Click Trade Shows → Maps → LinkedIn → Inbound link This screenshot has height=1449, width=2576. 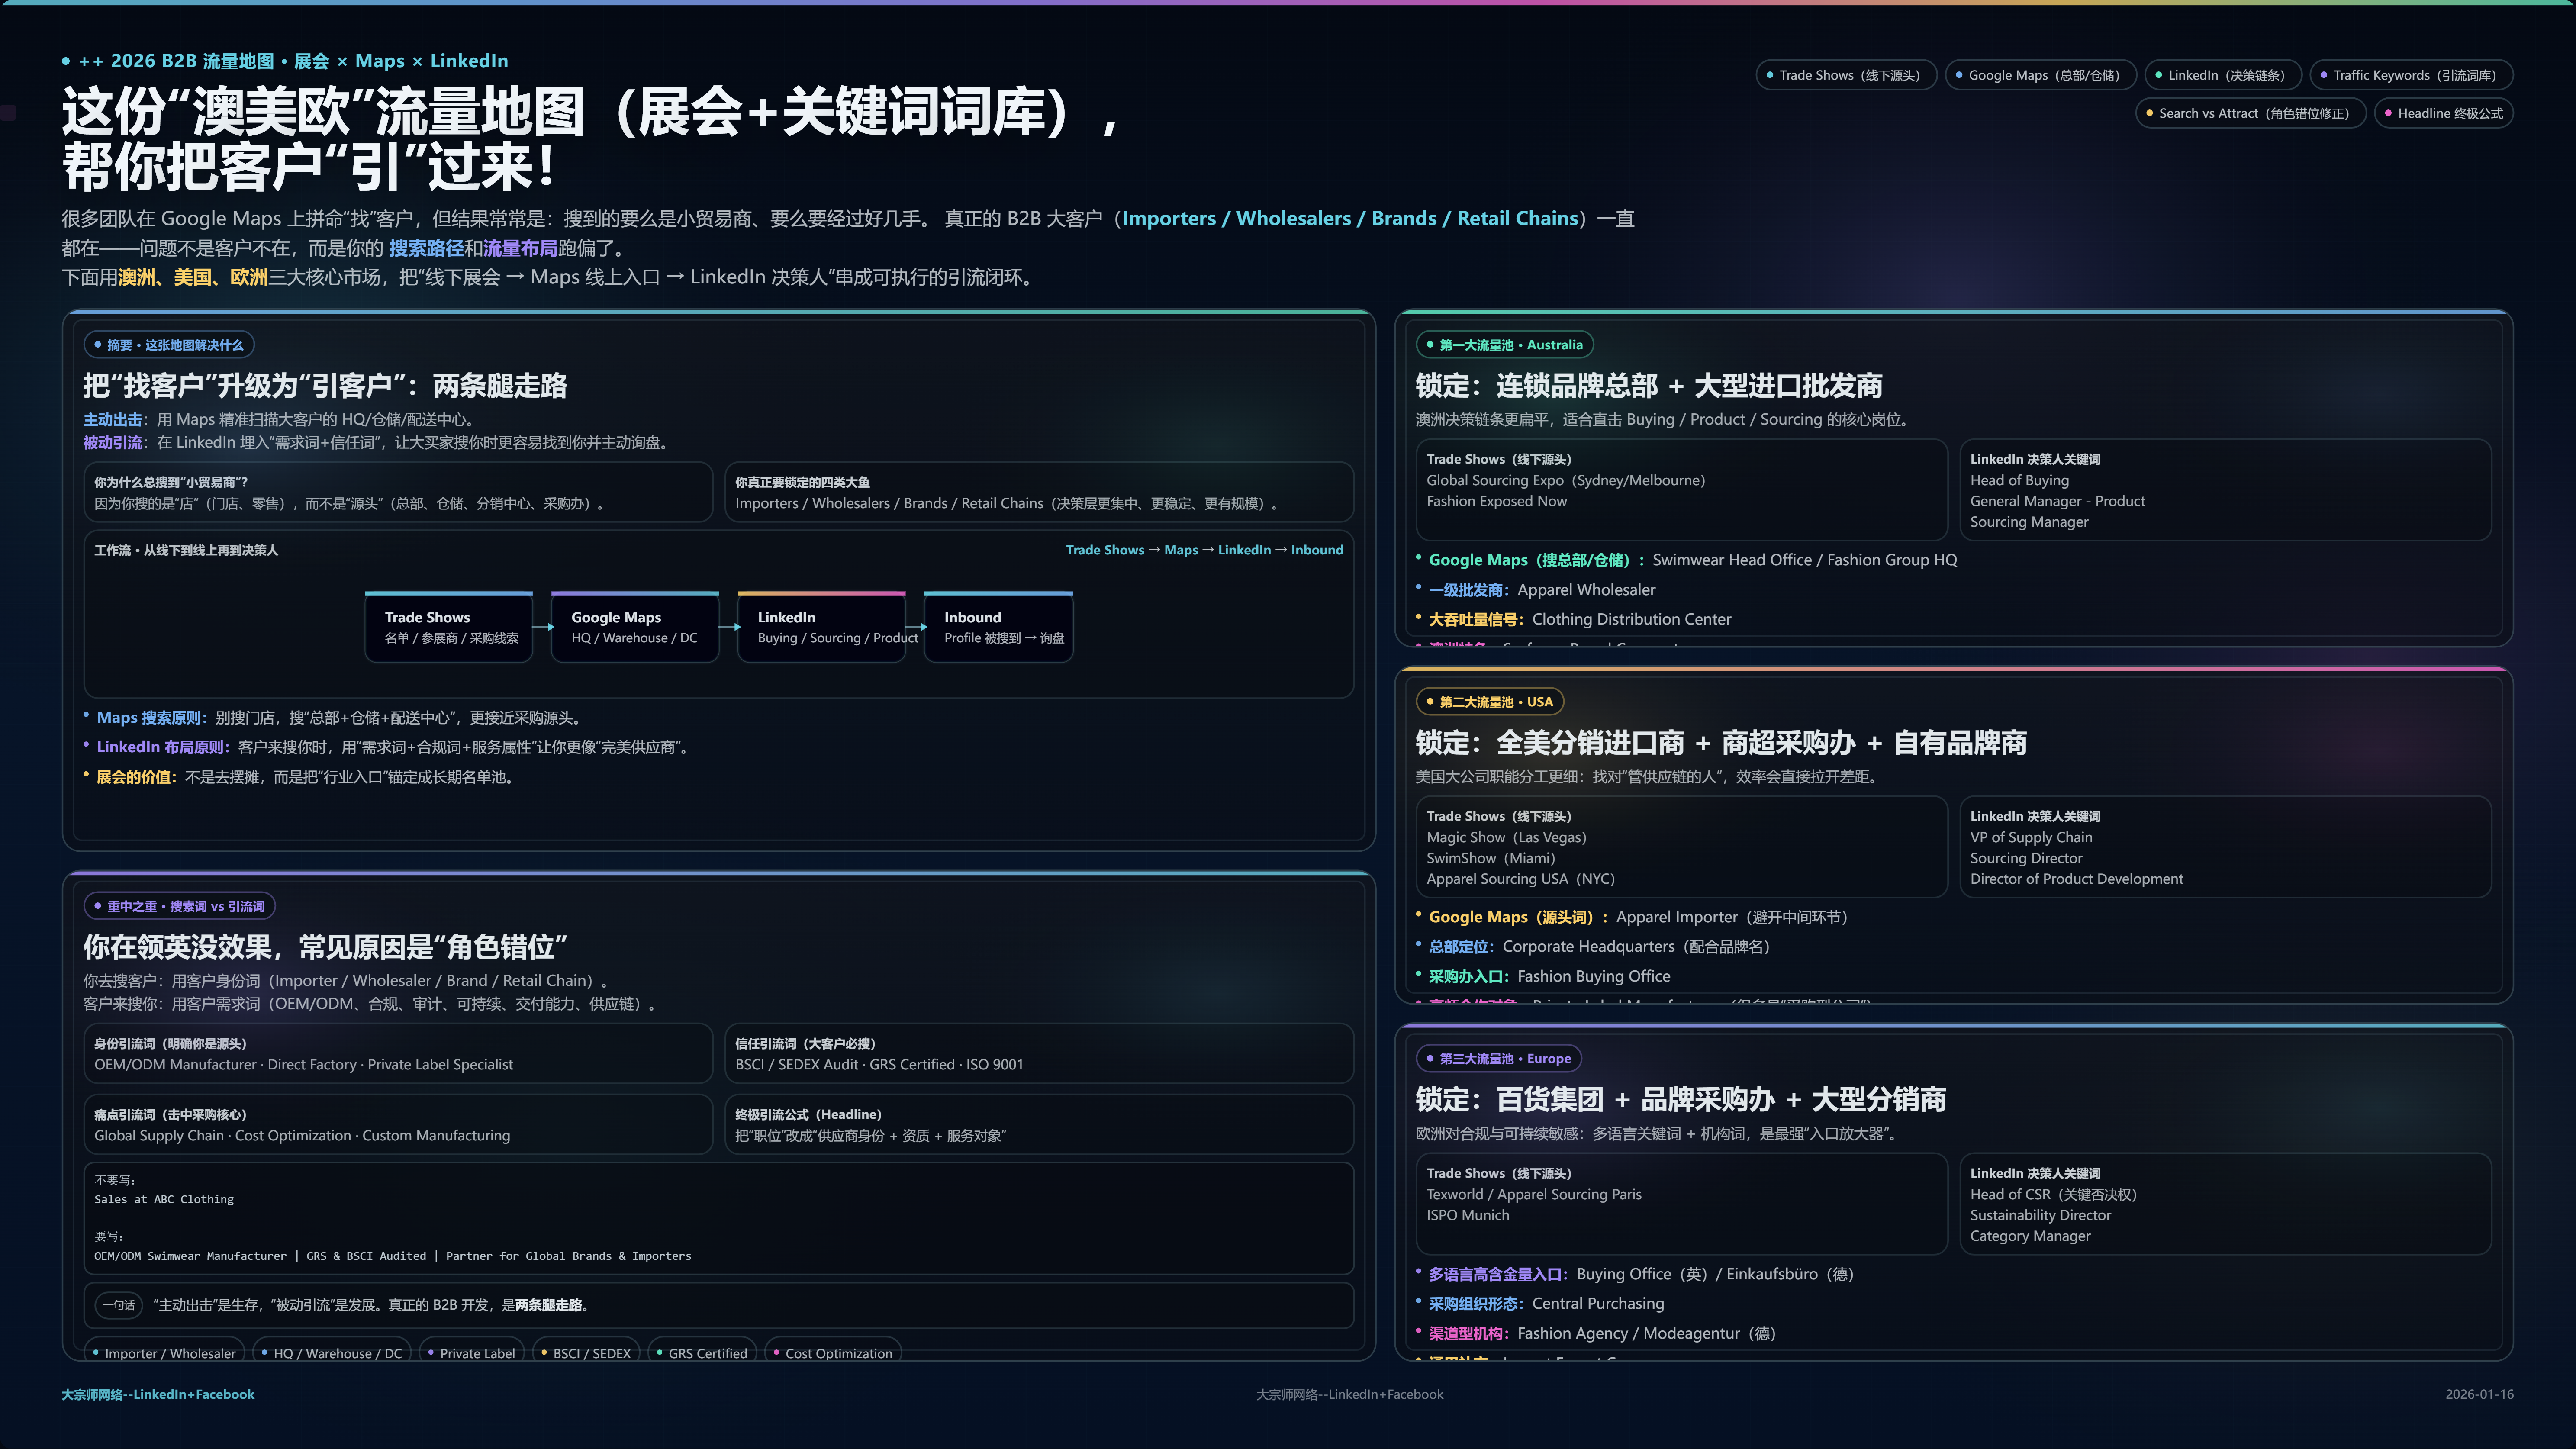tap(1204, 550)
